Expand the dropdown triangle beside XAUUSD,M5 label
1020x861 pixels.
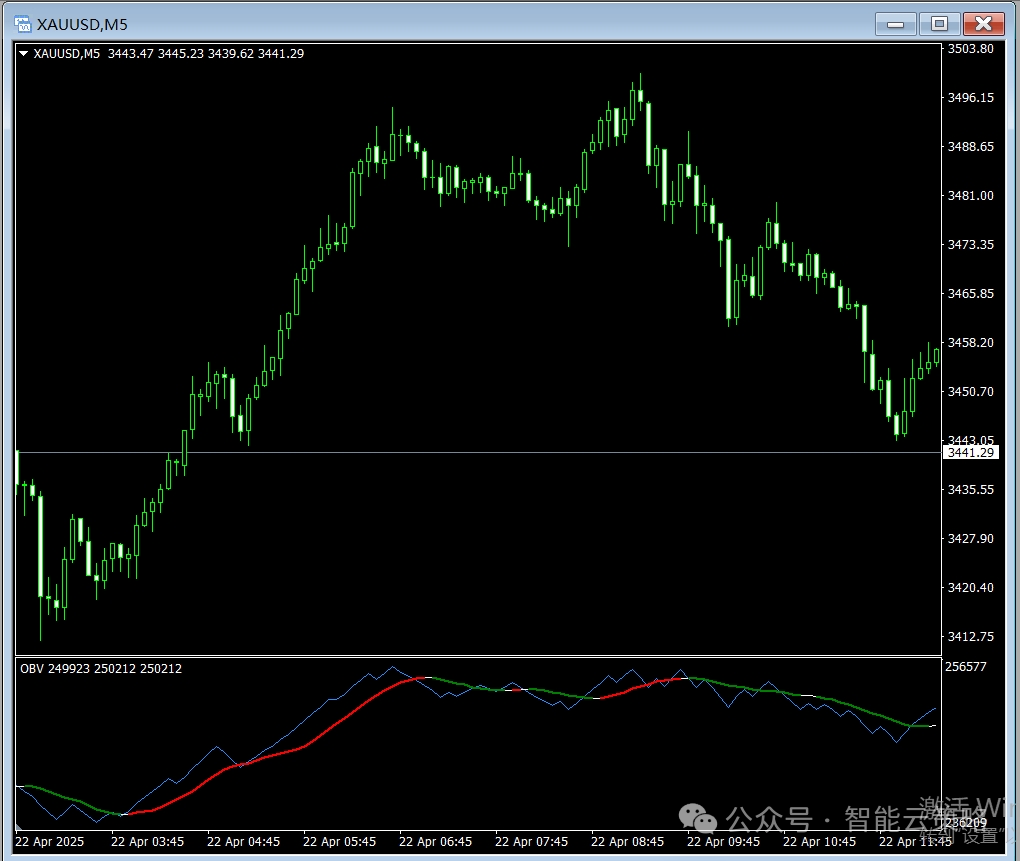(23, 53)
